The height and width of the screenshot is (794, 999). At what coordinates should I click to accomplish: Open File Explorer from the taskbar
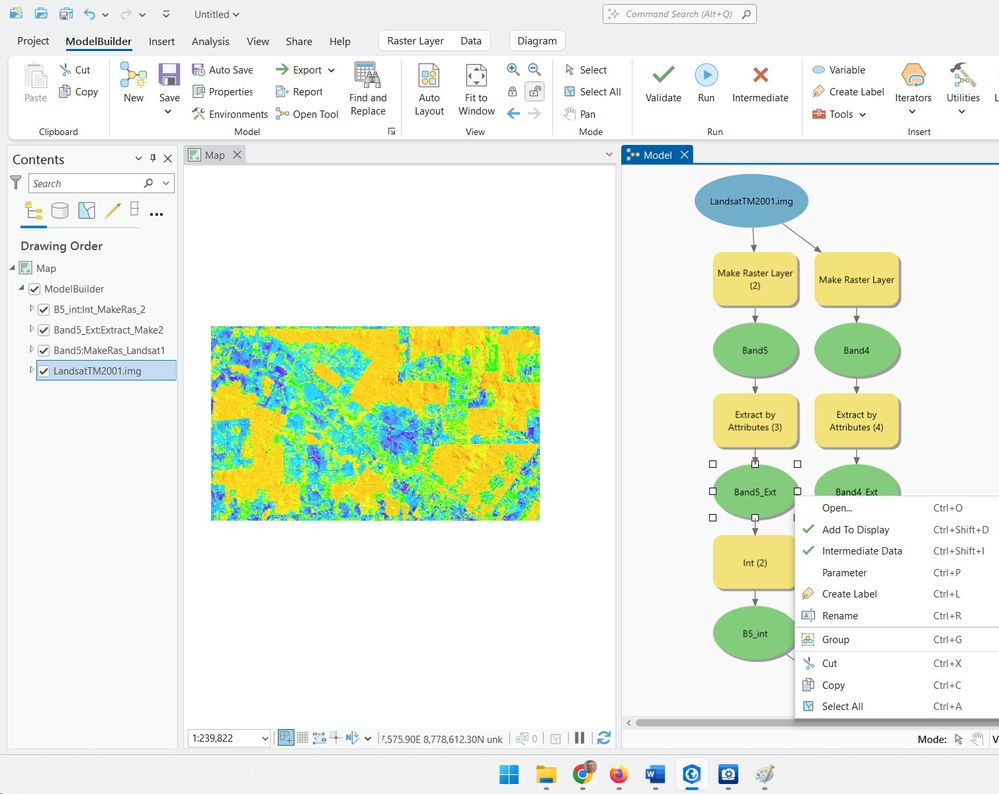click(x=546, y=774)
